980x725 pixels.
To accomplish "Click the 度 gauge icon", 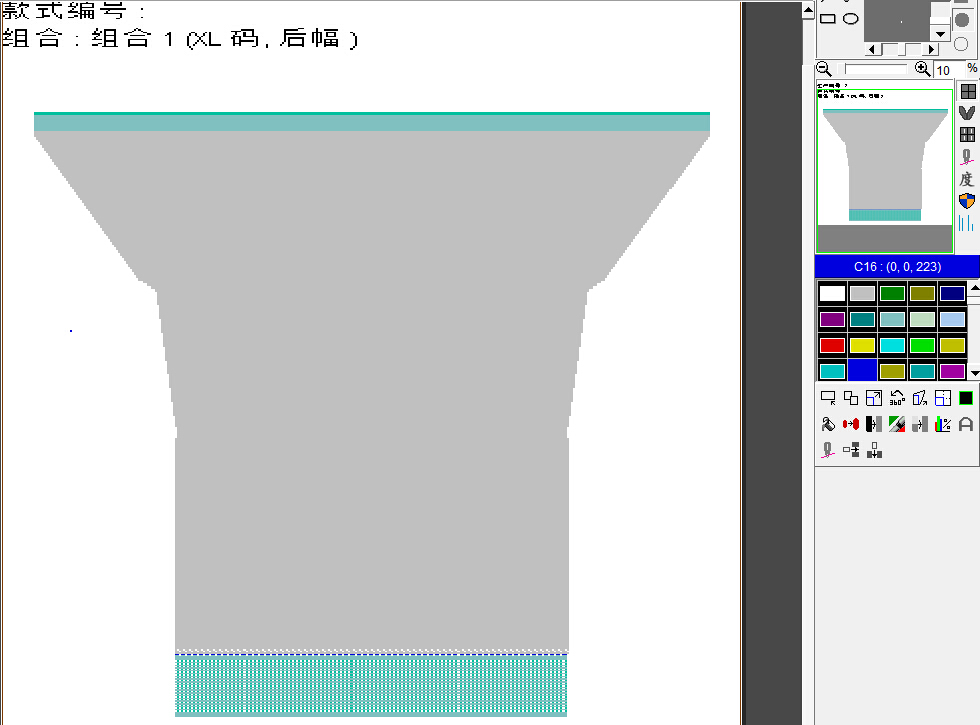I will point(966,179).
